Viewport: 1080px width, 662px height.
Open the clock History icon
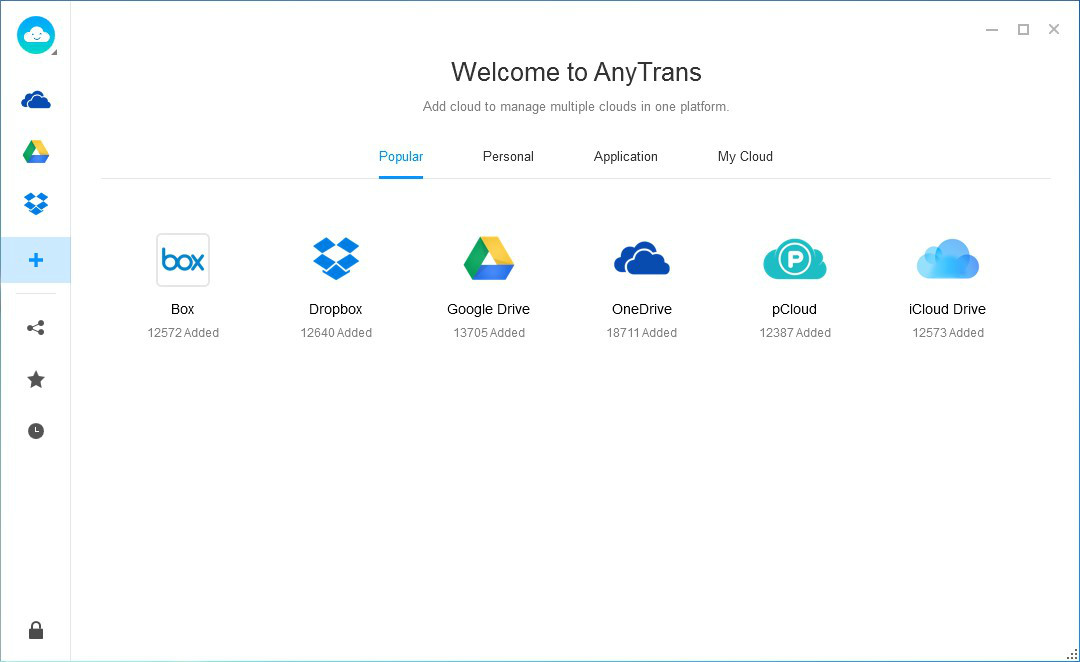point(36,431)
